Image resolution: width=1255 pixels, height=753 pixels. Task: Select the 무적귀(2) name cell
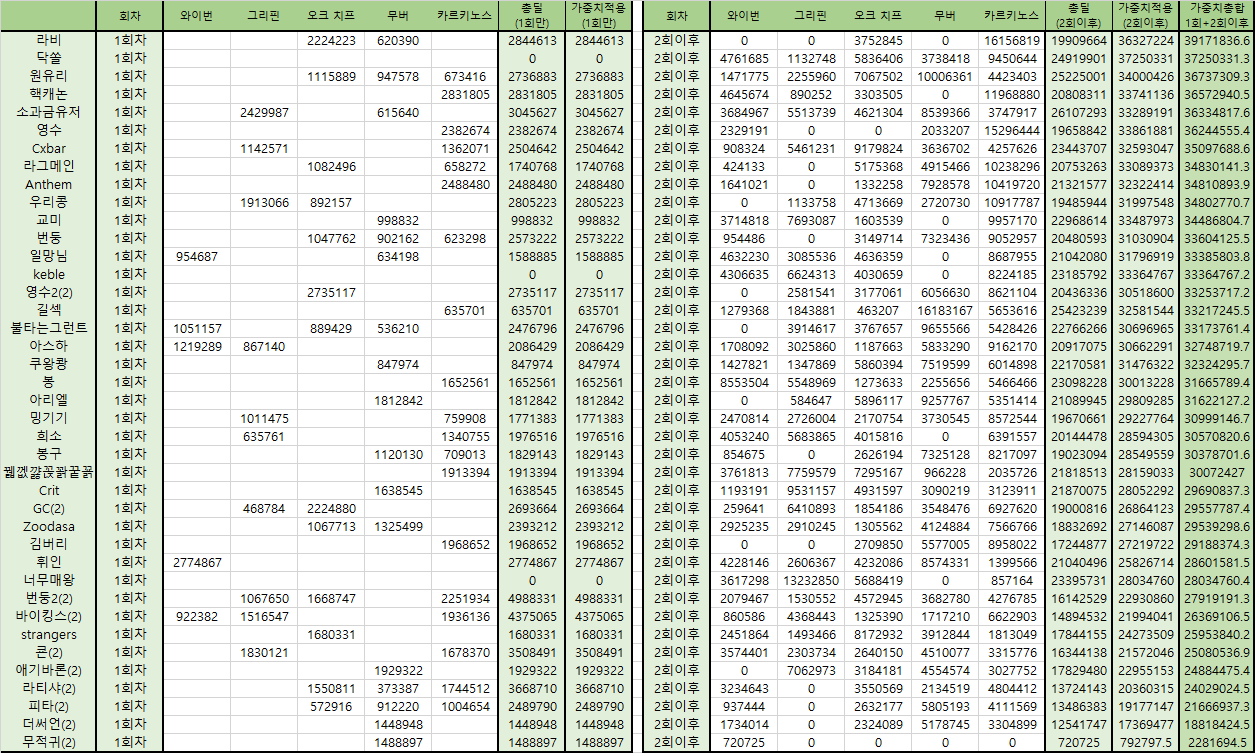click(49, 743)
